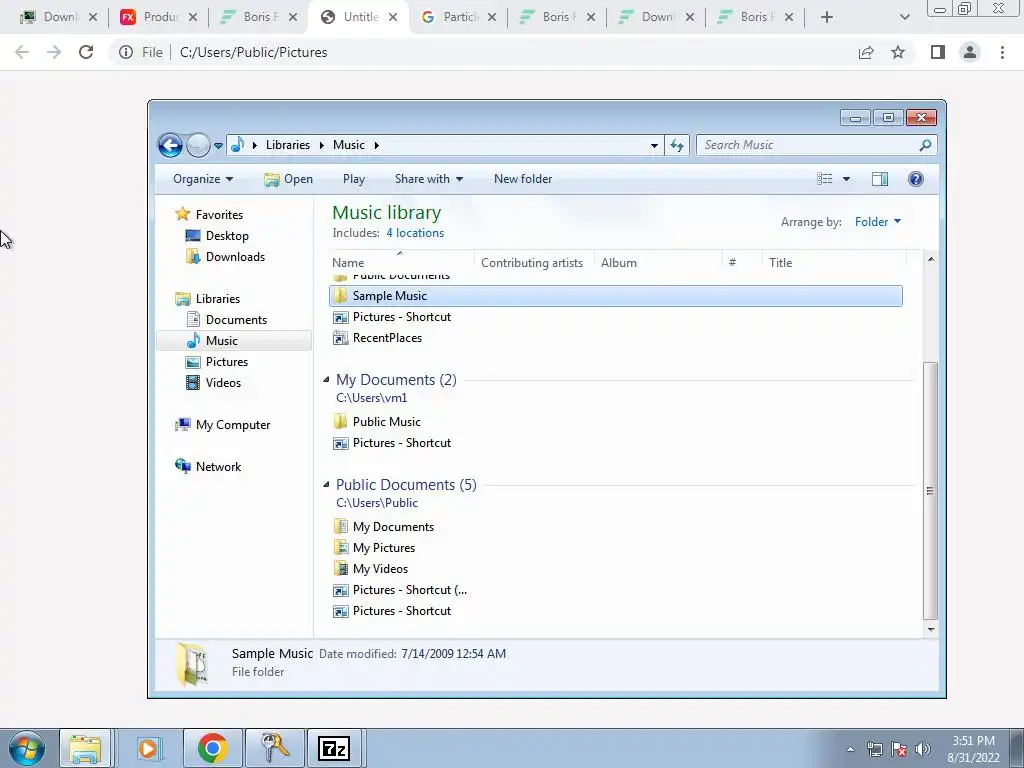Select the music note icon in address bar
Image resolution: width=1024 pixels, height=768 pixels.
click(x=238, y=144)
